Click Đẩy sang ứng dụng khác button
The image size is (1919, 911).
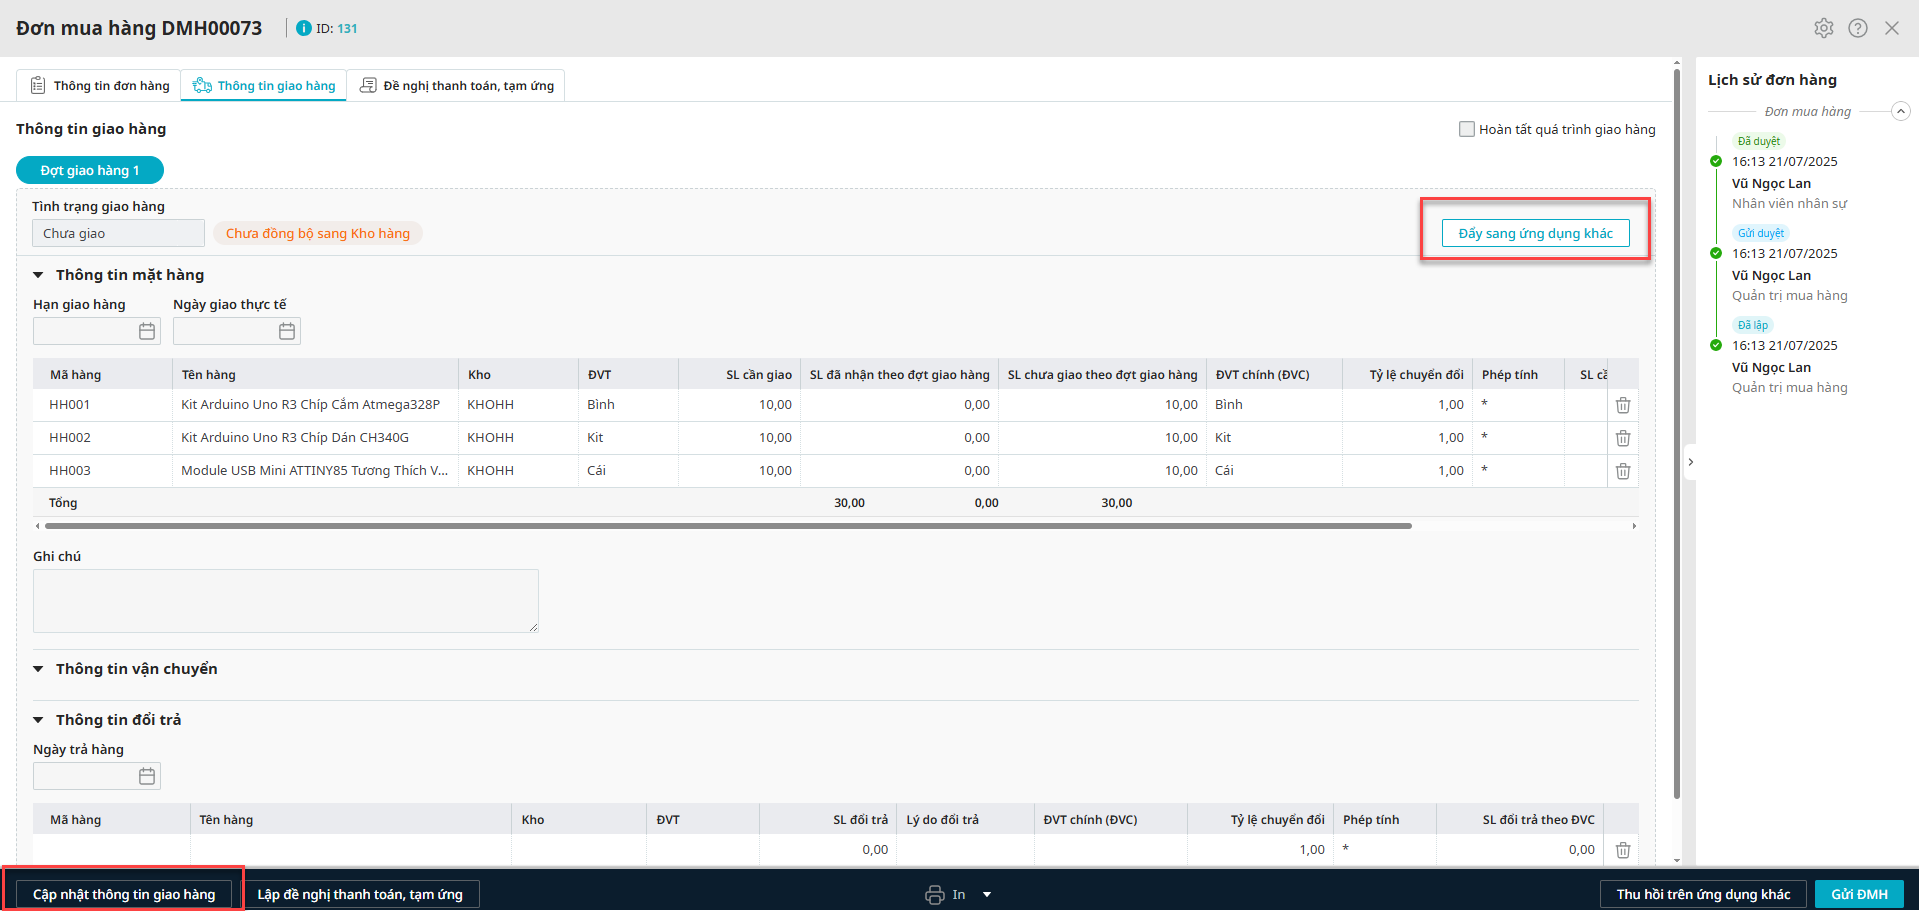pyautogui.click(x=1535, y=233)
